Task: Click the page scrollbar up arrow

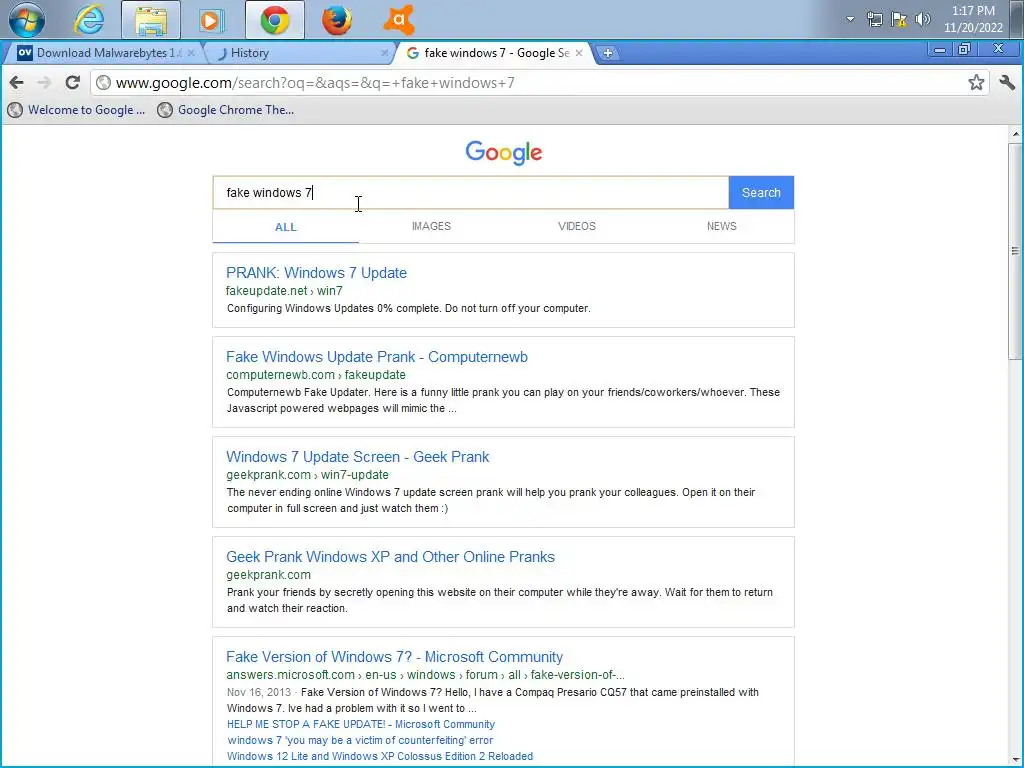Action: pyautogui.click(x=1016, y=134)
